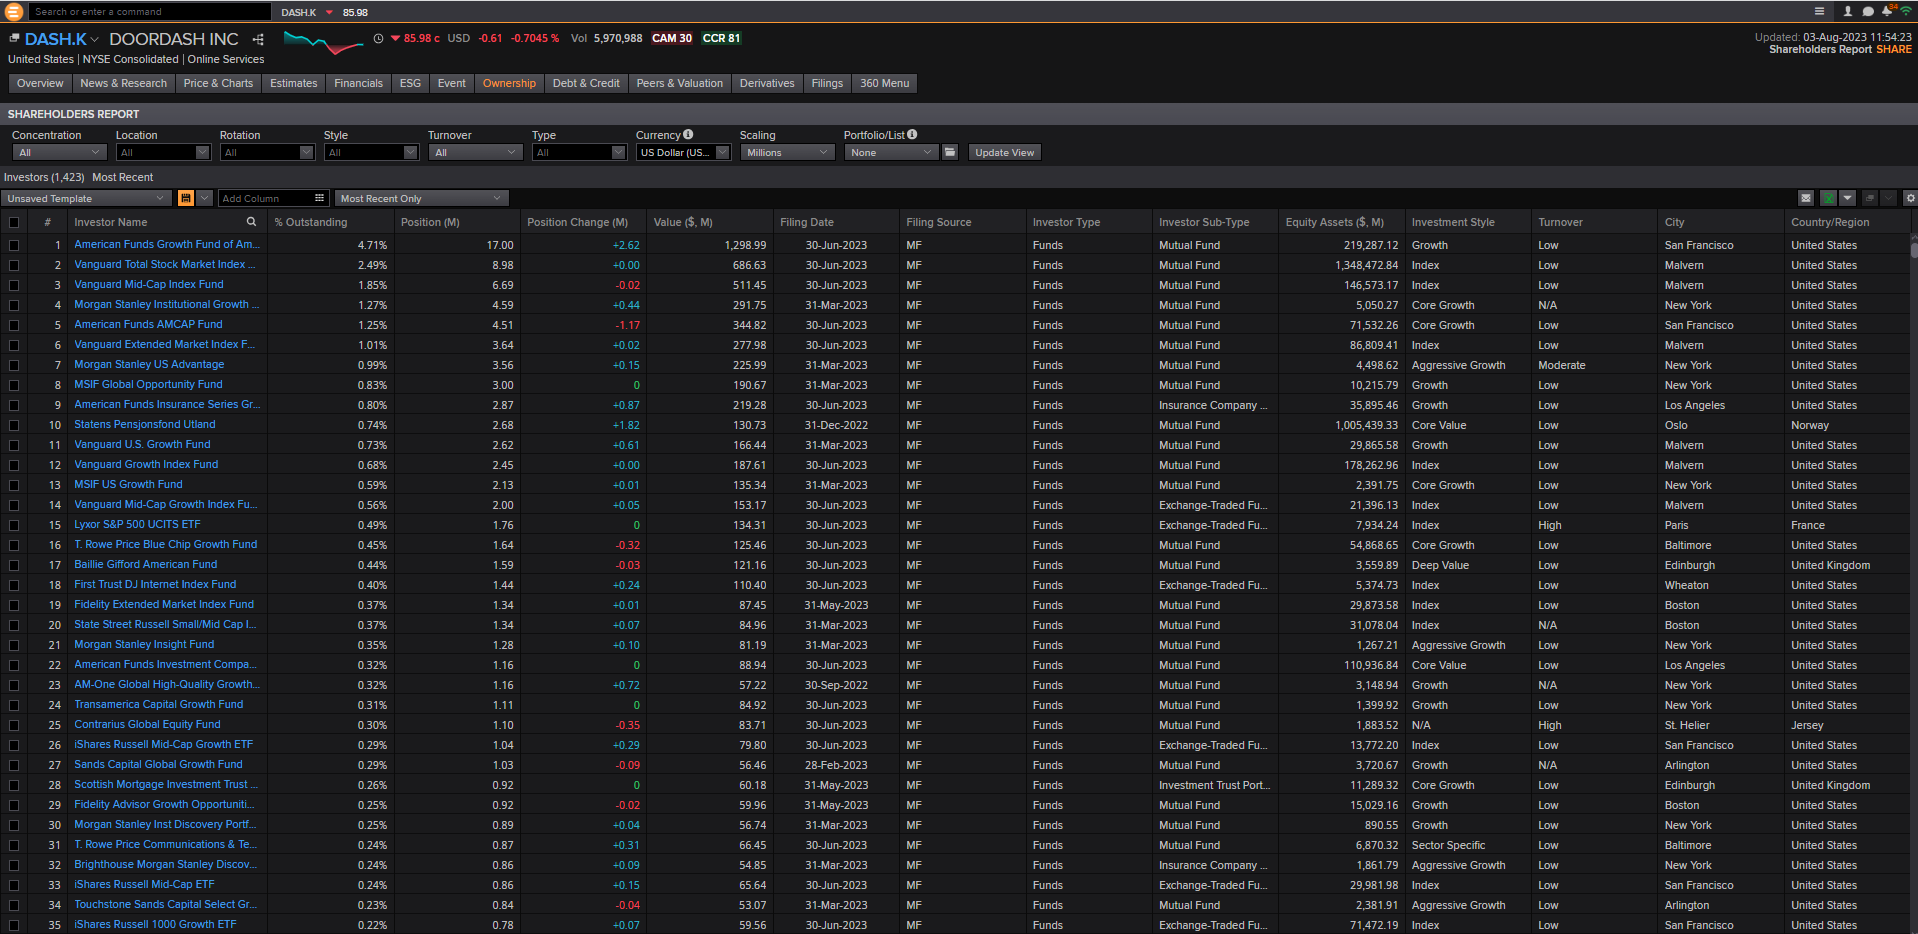Open the 360 Menu tab
Viewport: 1918px width, 934px height.
point(885,83)
